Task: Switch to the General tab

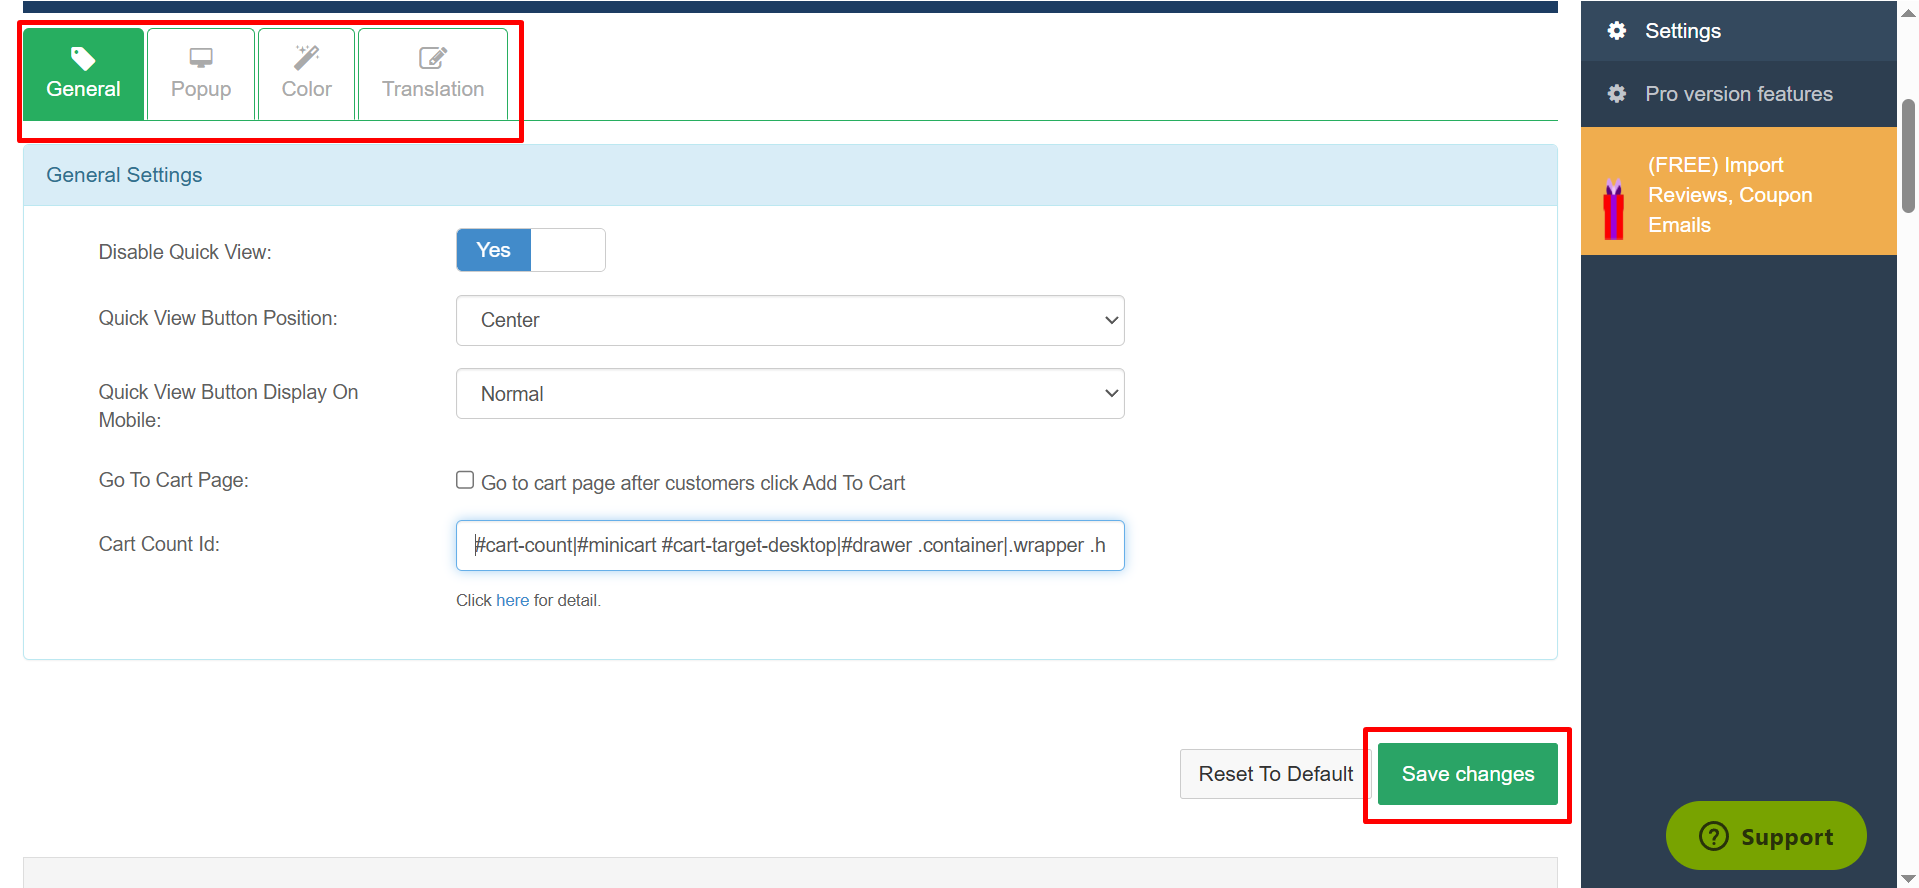Action: pyautogui.click(x=84, y=74)
